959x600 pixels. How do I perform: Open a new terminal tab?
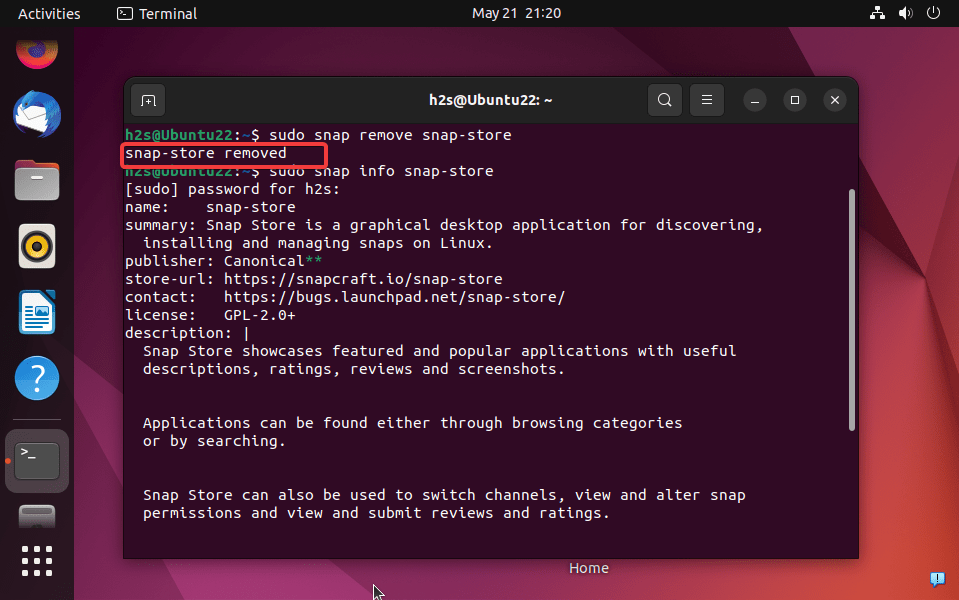tap(148, 100)
